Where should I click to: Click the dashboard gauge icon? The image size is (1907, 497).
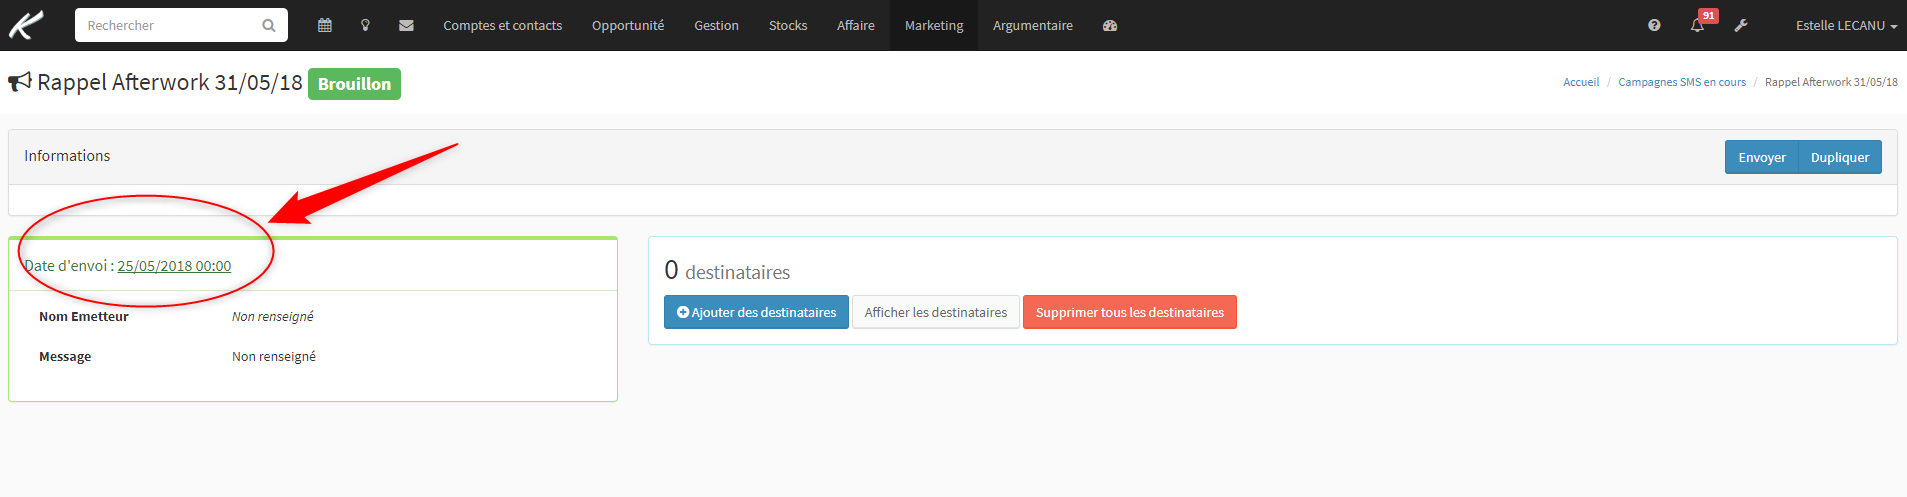point(1110,25)
